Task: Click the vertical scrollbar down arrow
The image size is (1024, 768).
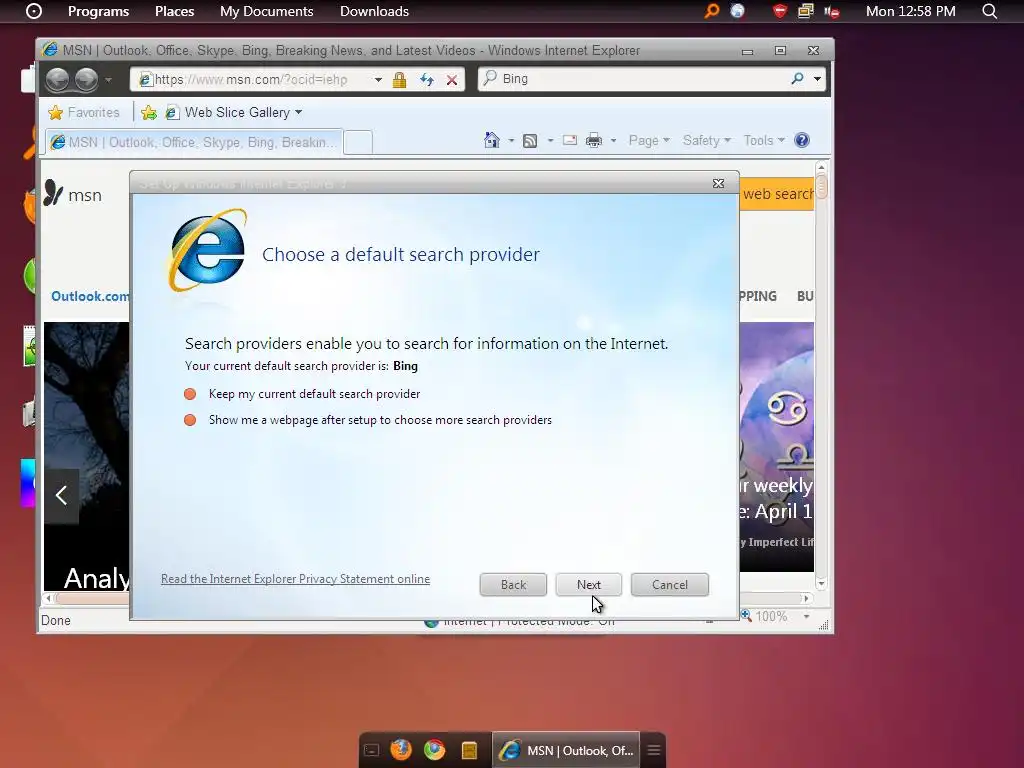Action: click(822, 584)
